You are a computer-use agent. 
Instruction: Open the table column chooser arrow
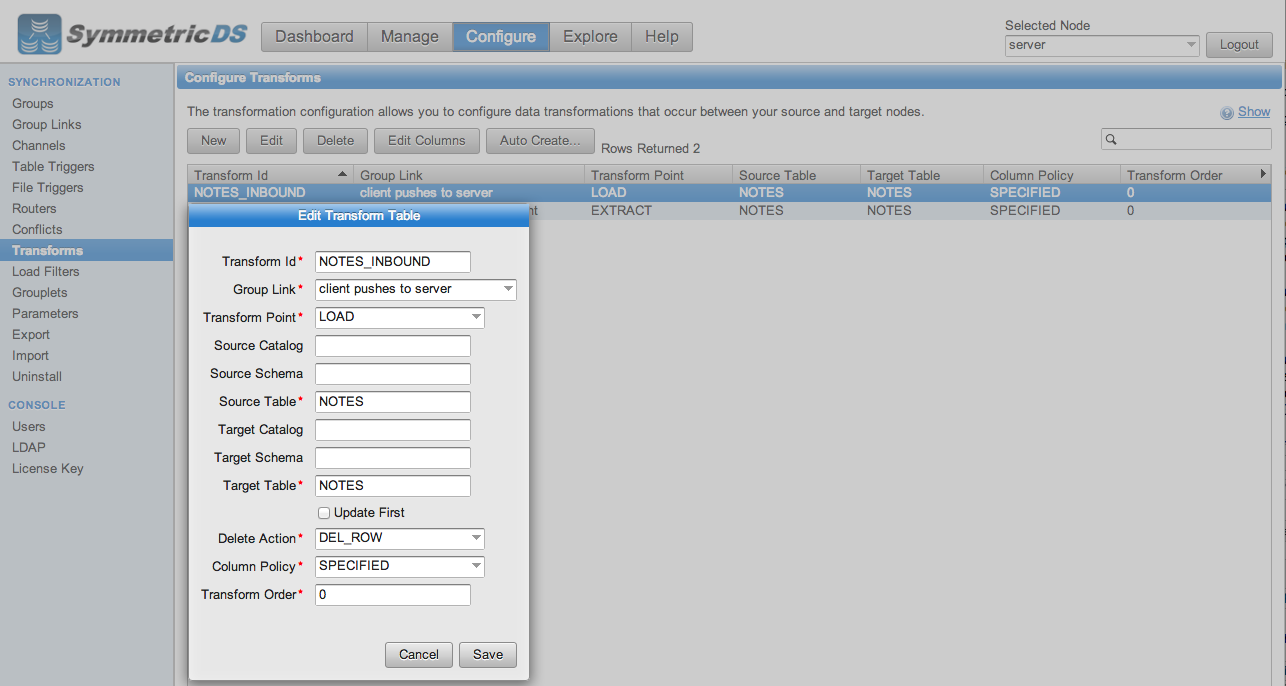(x=1263, y=174)
